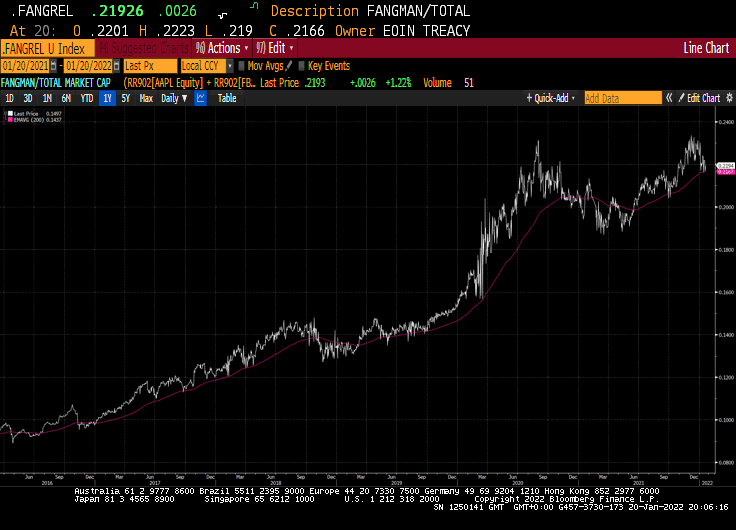Viewport: 736px width, 530px height.
Task: Click the .FANGREL U Index security field
Action: 47,48
